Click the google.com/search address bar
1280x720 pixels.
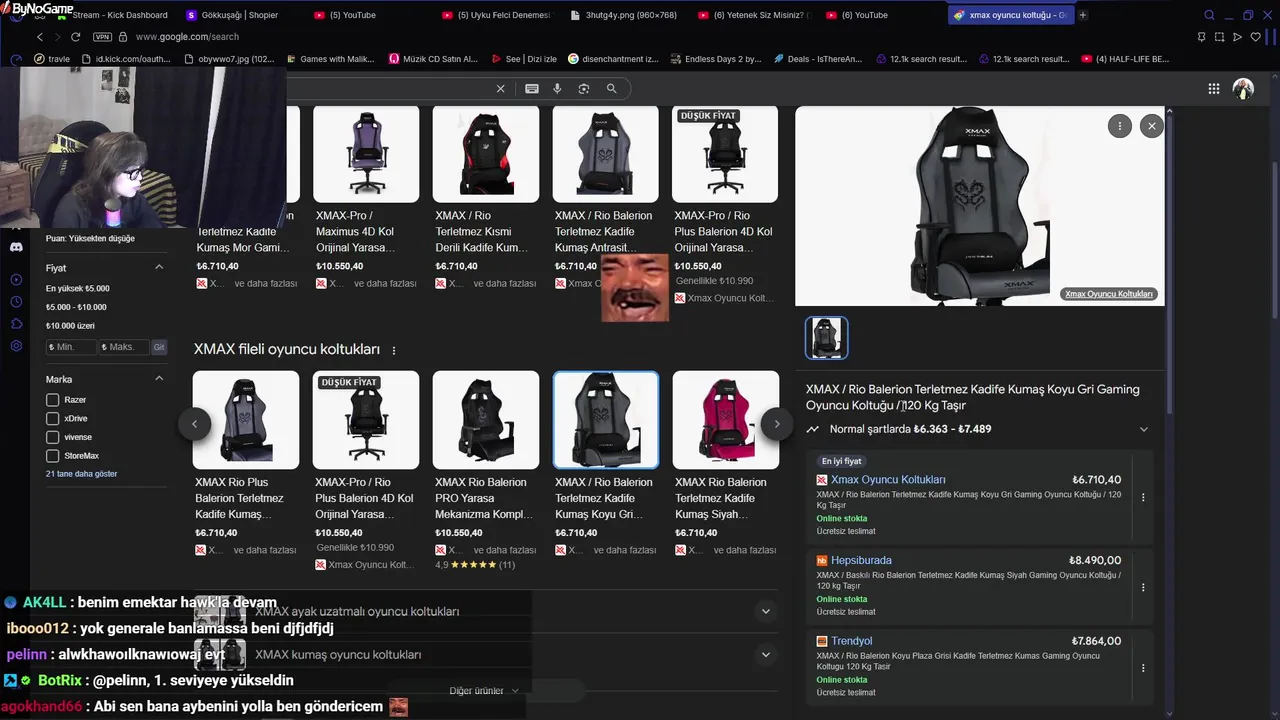[187, 37]
